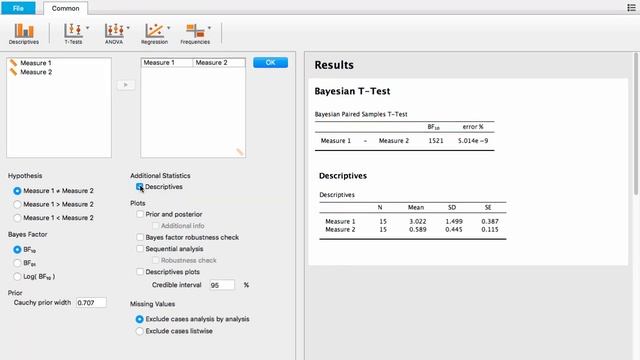Click the arrow button to assign variables
The width and height of the screenshot is (640, 360).
pyautogui.click(x=126, y=85)
